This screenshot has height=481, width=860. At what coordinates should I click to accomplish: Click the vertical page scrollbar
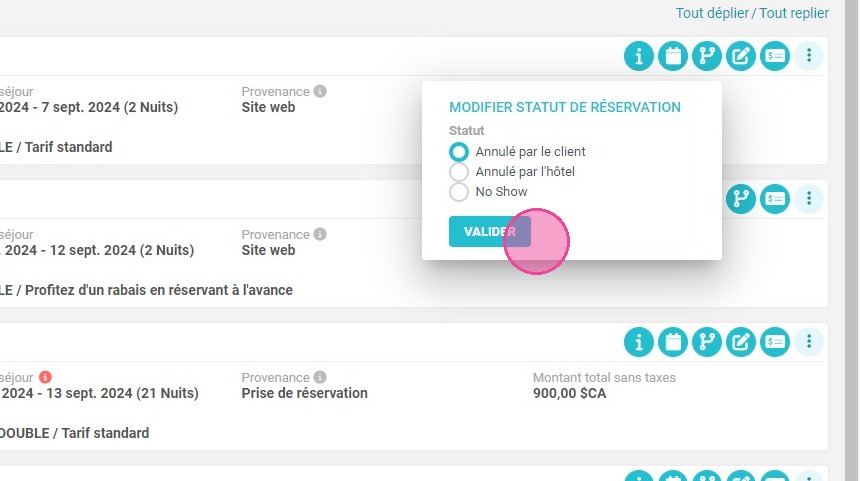tap(852, 240)
